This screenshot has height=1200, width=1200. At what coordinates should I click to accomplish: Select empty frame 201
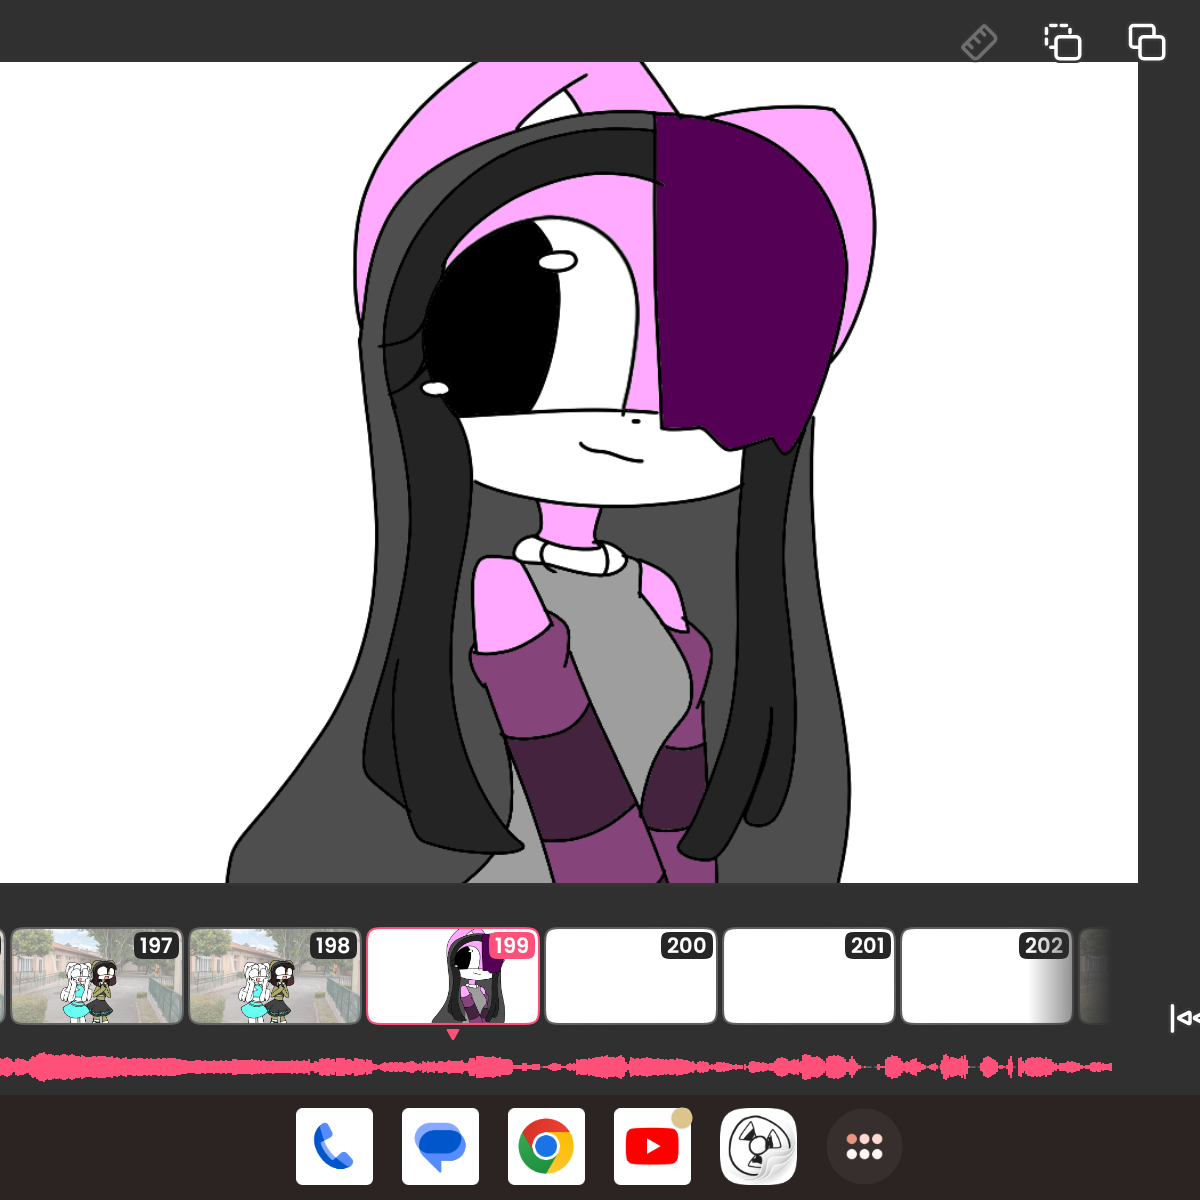pyautogui.click(x=809, y=976)
